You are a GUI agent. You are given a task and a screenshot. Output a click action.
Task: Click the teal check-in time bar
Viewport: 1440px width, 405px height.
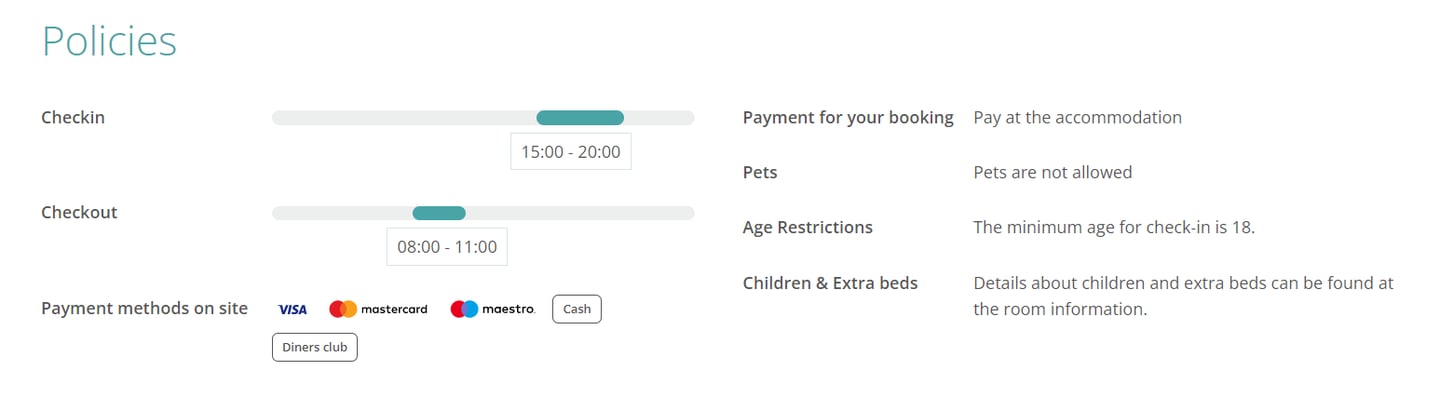point(580,118)
